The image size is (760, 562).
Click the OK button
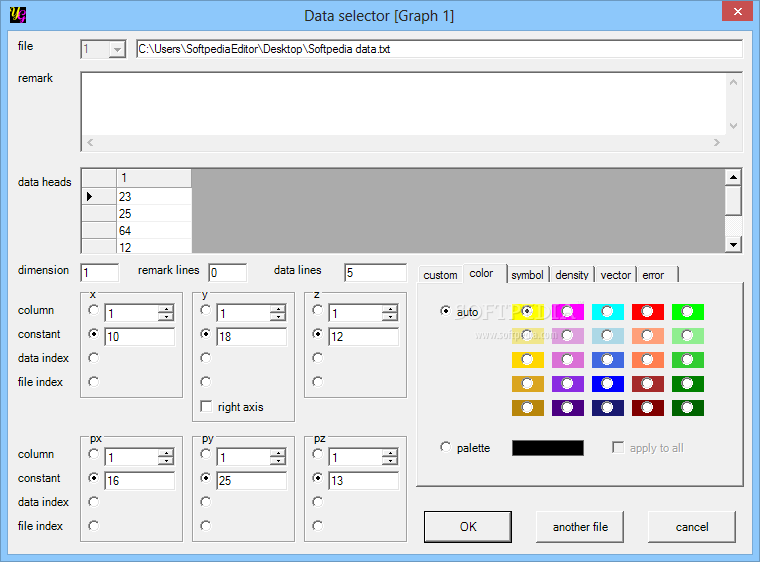pyautogui.click(x=468, y=527)
